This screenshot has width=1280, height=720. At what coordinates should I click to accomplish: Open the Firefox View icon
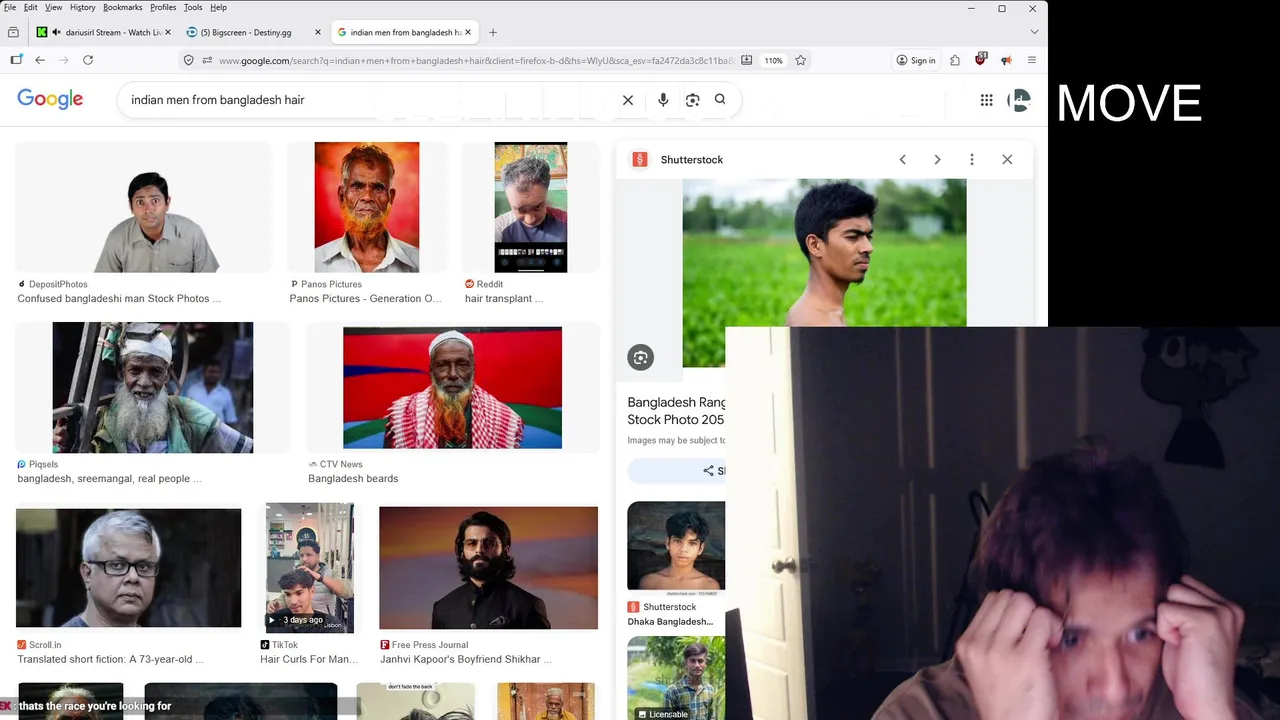pos(13,32)
